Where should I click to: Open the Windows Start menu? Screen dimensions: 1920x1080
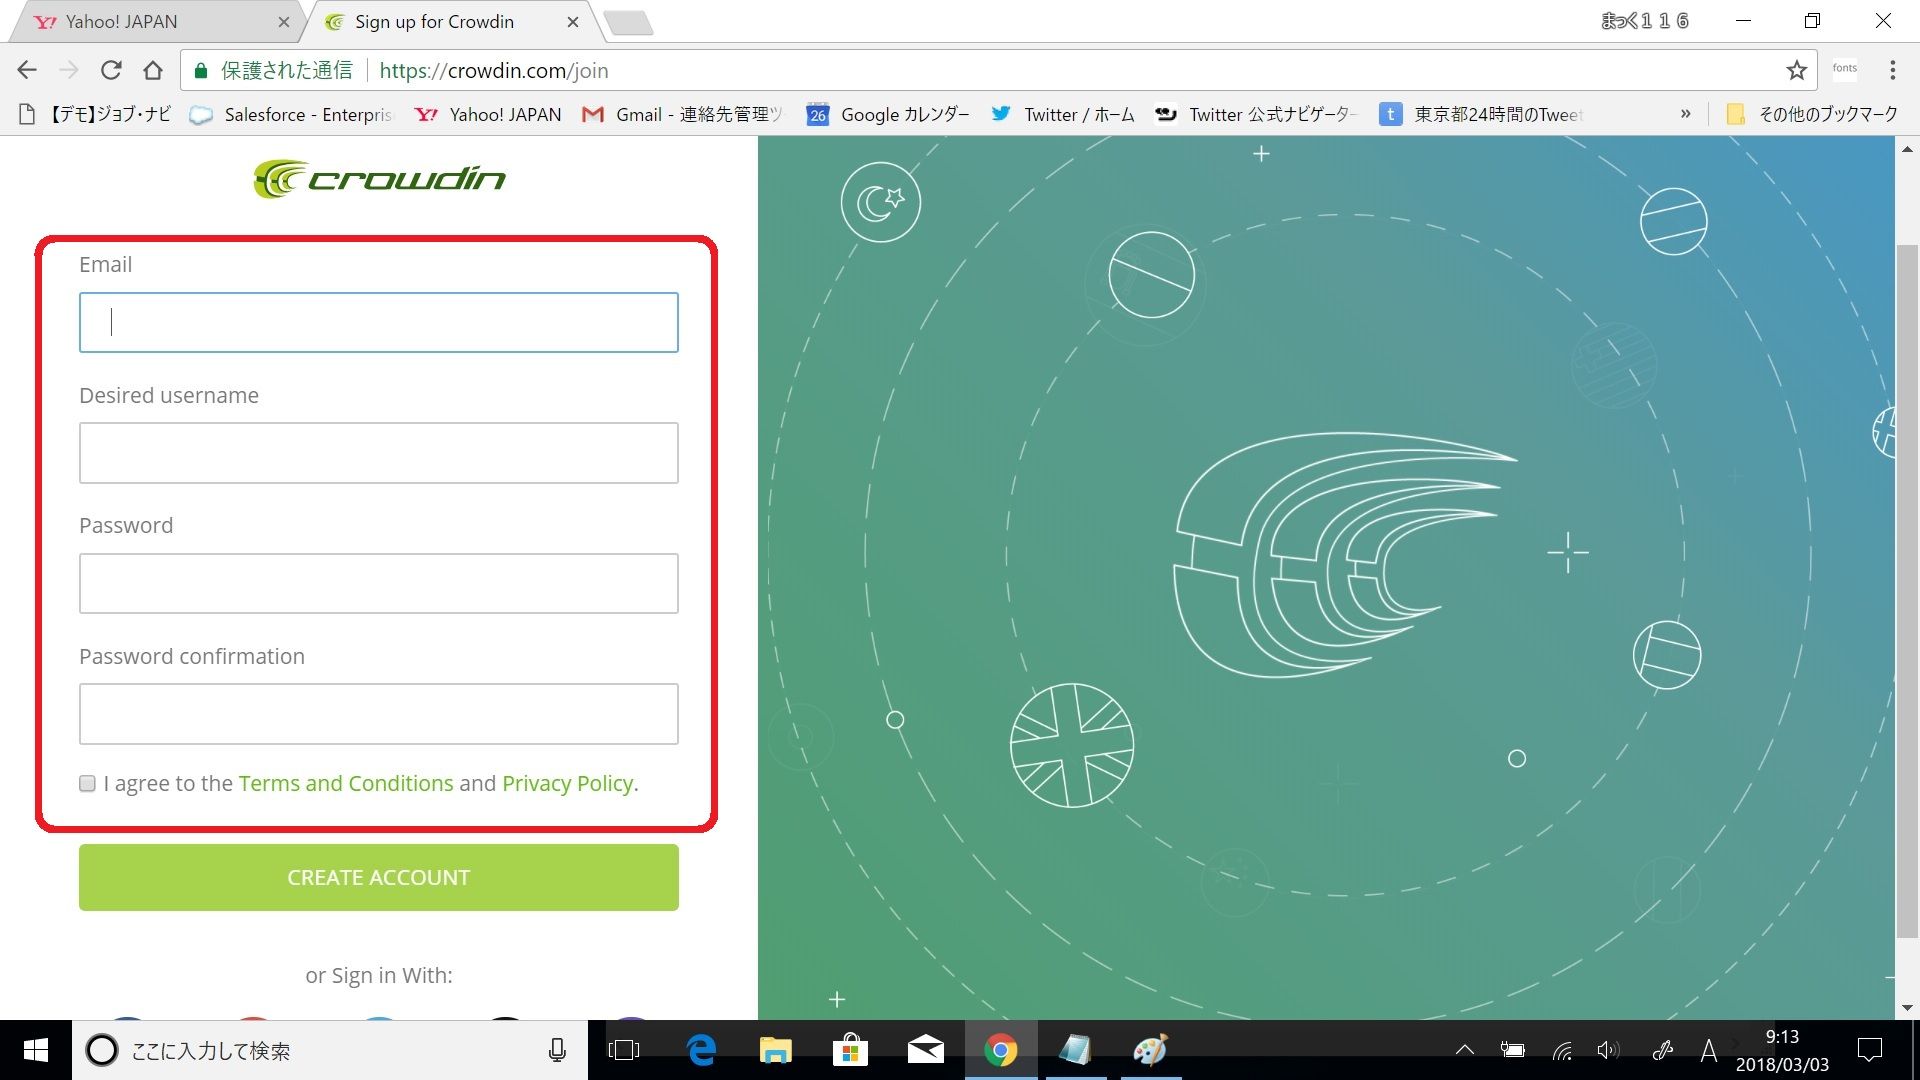coord(36,1050)
